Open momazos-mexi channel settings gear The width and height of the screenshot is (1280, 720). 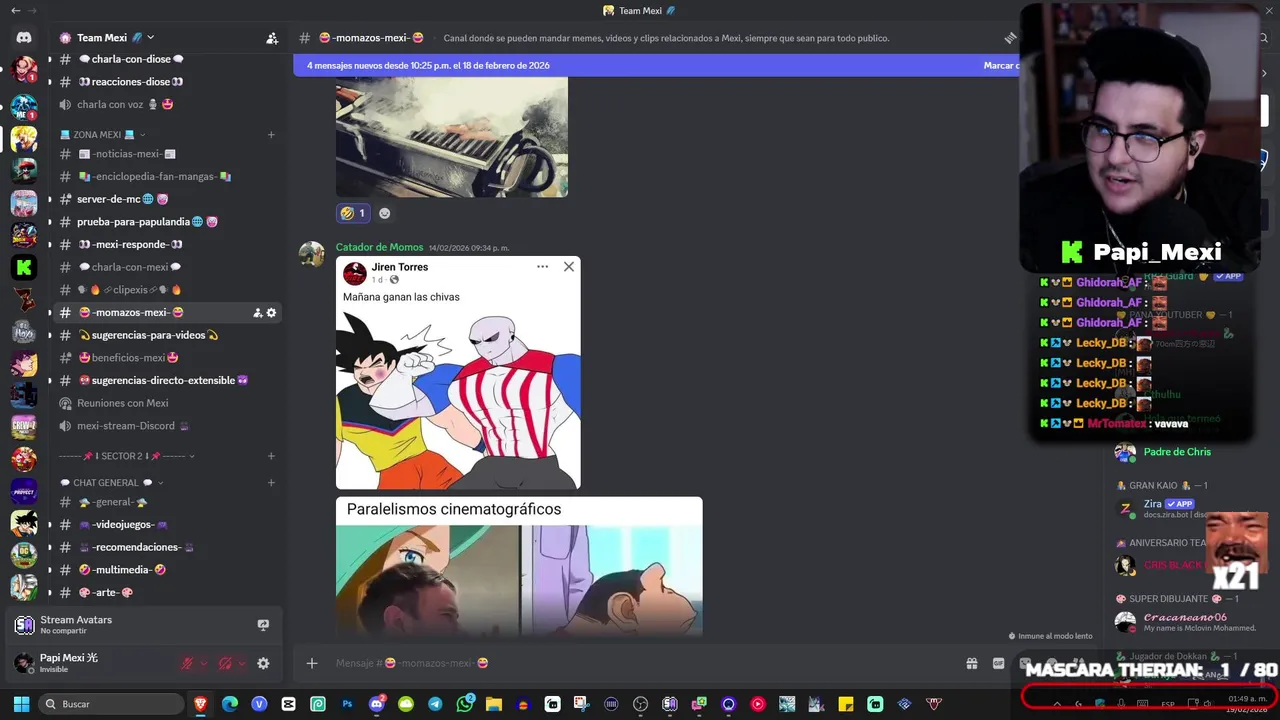pos(271,313)
